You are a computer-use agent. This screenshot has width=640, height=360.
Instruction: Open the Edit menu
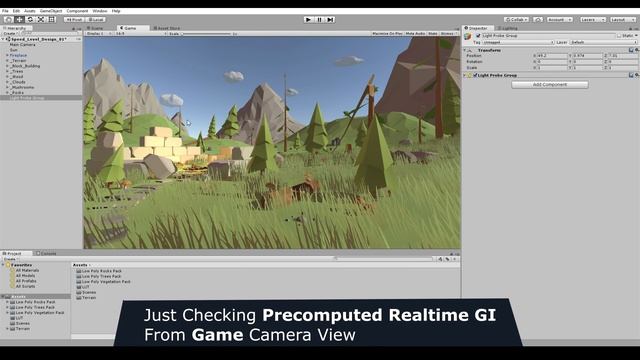pyautogui.click(x=16, y=11)
